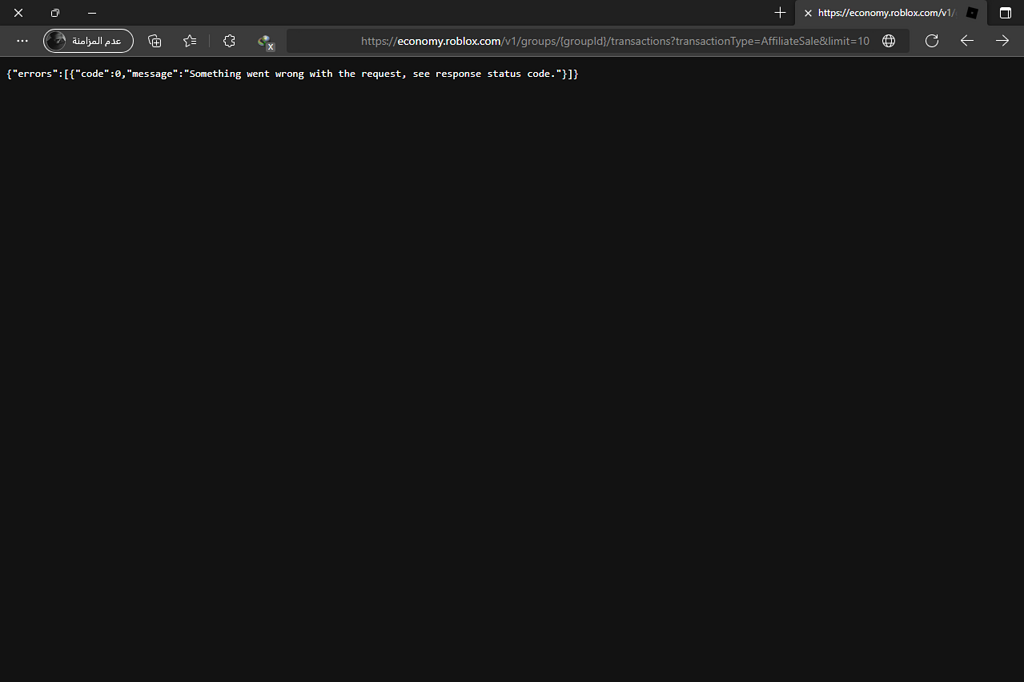The height and width of the screenshot is (682, 1024).
Task: Open the Extensions icon on the toolbar
Action: pos(229,41)
